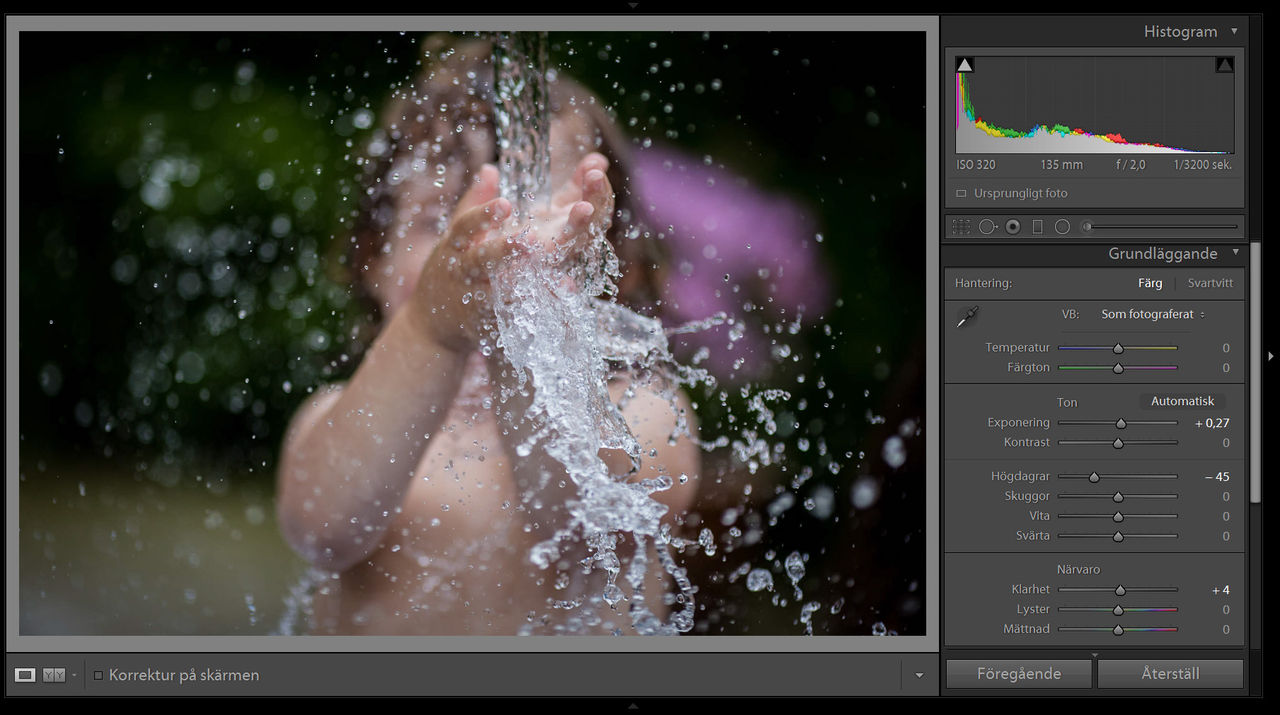Image resolution: width=1280 pixels, height=715 pixels.
Task: Select the Crop Overlay tool
Action: tap(961, 227)
